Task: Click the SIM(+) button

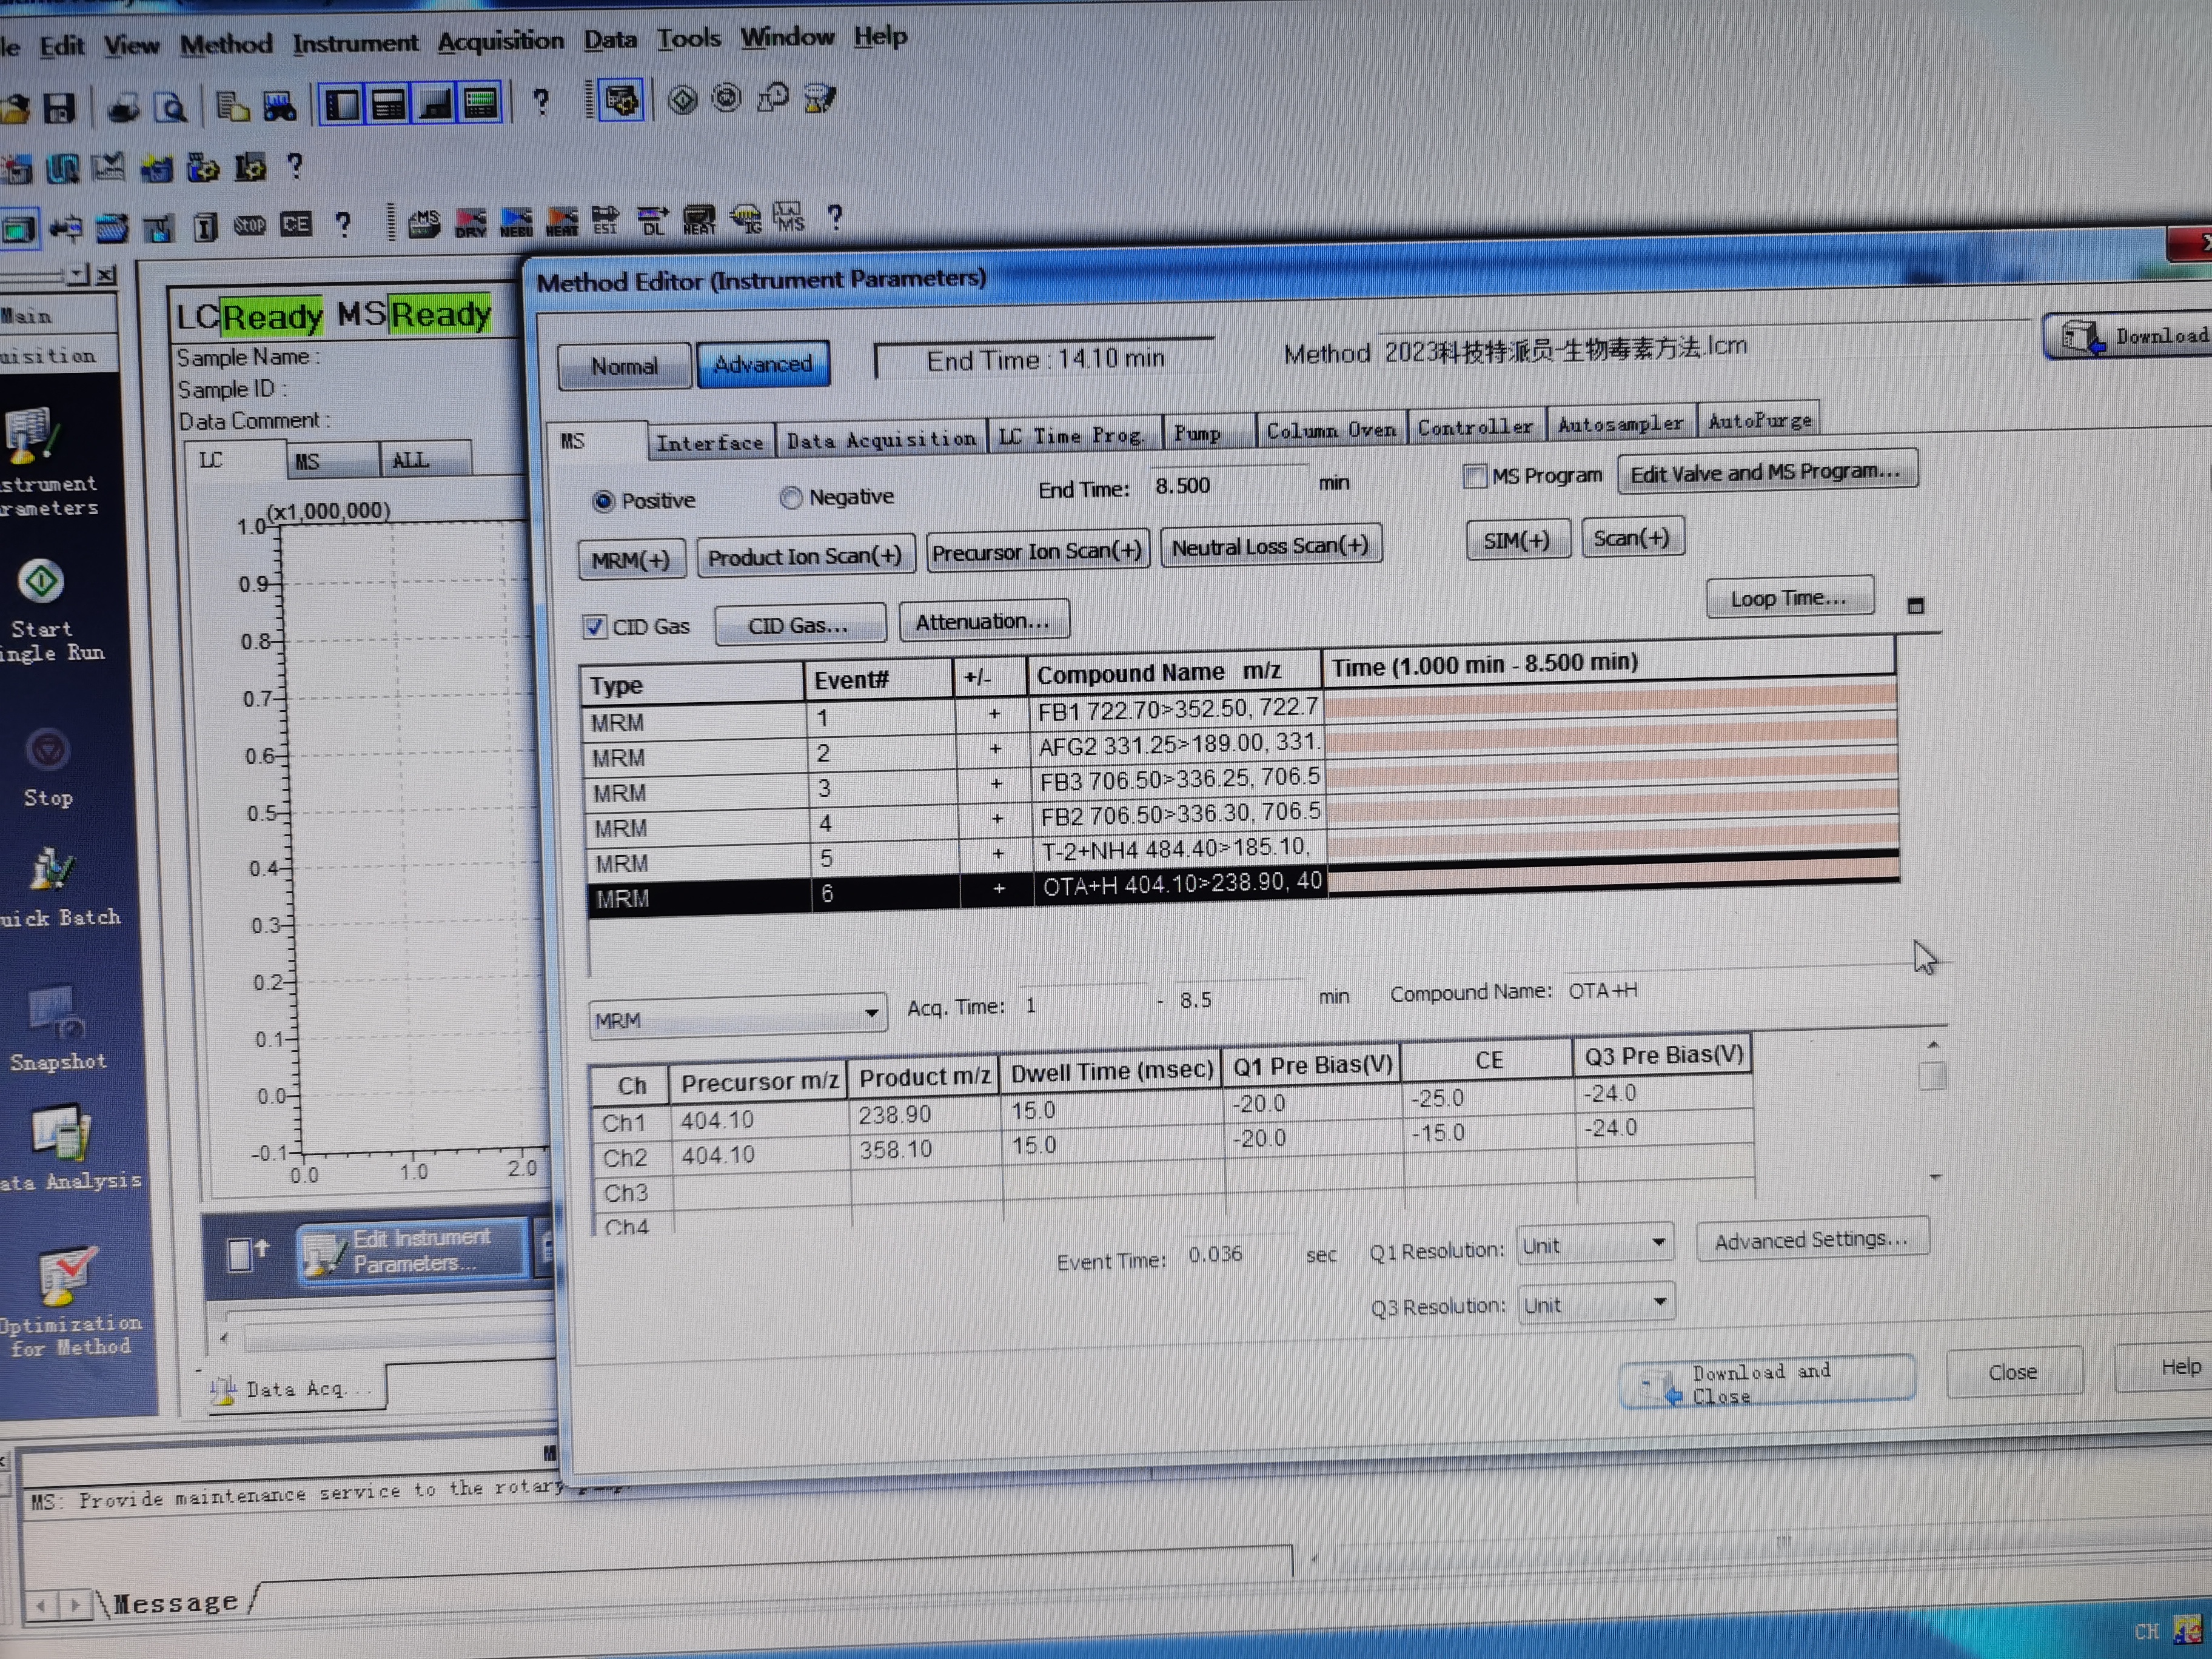Action: coord(1517,541)
